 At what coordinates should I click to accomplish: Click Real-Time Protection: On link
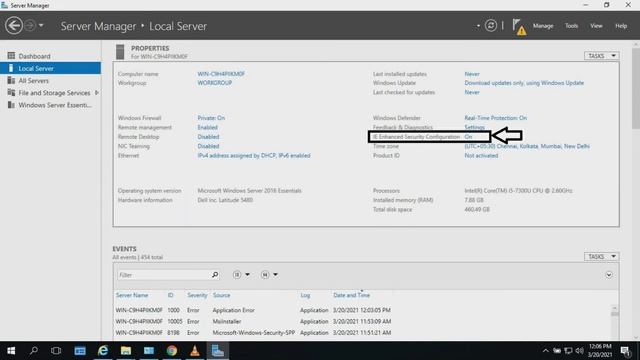click(x=496, y=118)
